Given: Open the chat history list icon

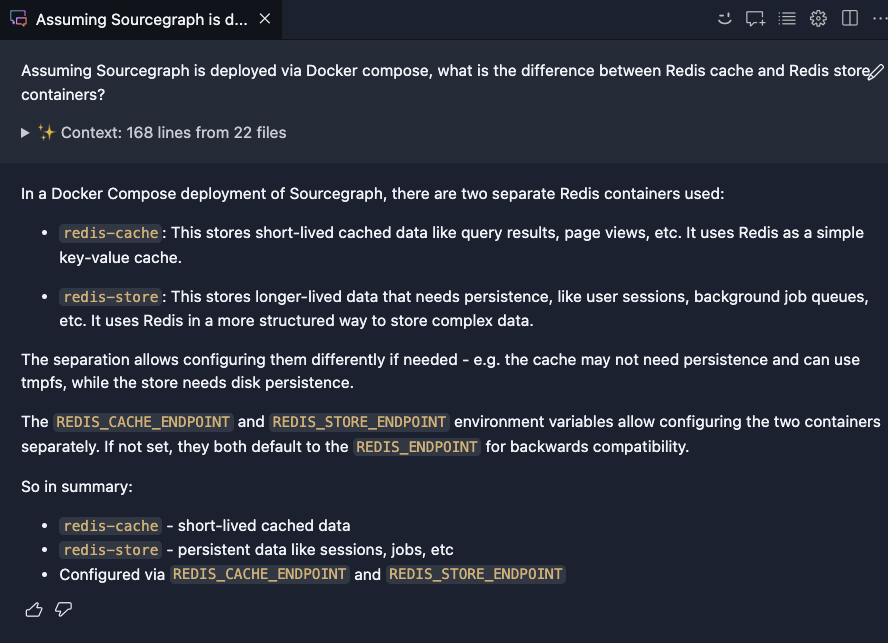Looking at the screenshot, I should pyautogui.click(x=787, y=19).
